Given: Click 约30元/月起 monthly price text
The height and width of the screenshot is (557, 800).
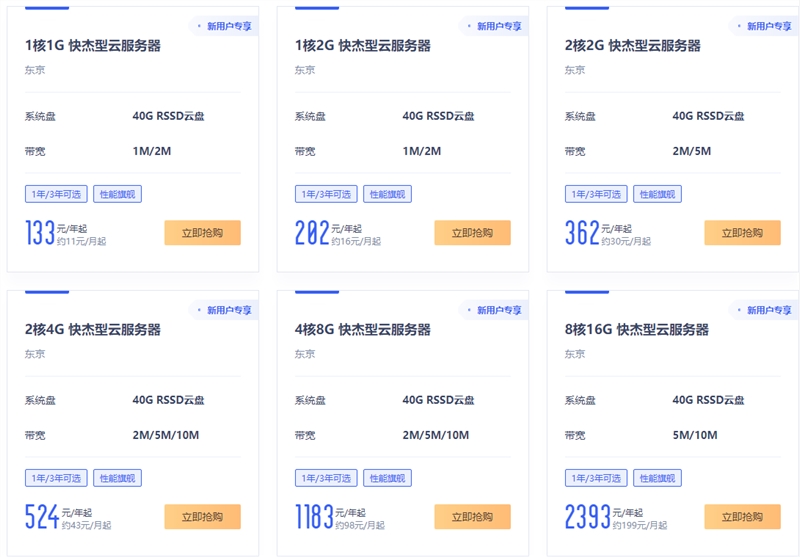Looking at the screenshot, I should click(x=626, y=241).
